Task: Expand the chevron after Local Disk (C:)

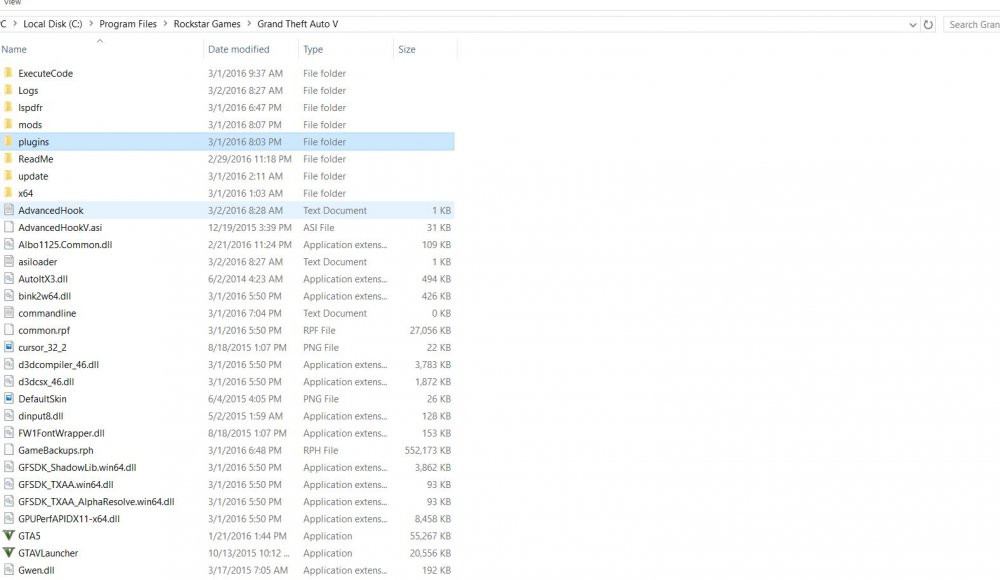Action: coord(91,24)
